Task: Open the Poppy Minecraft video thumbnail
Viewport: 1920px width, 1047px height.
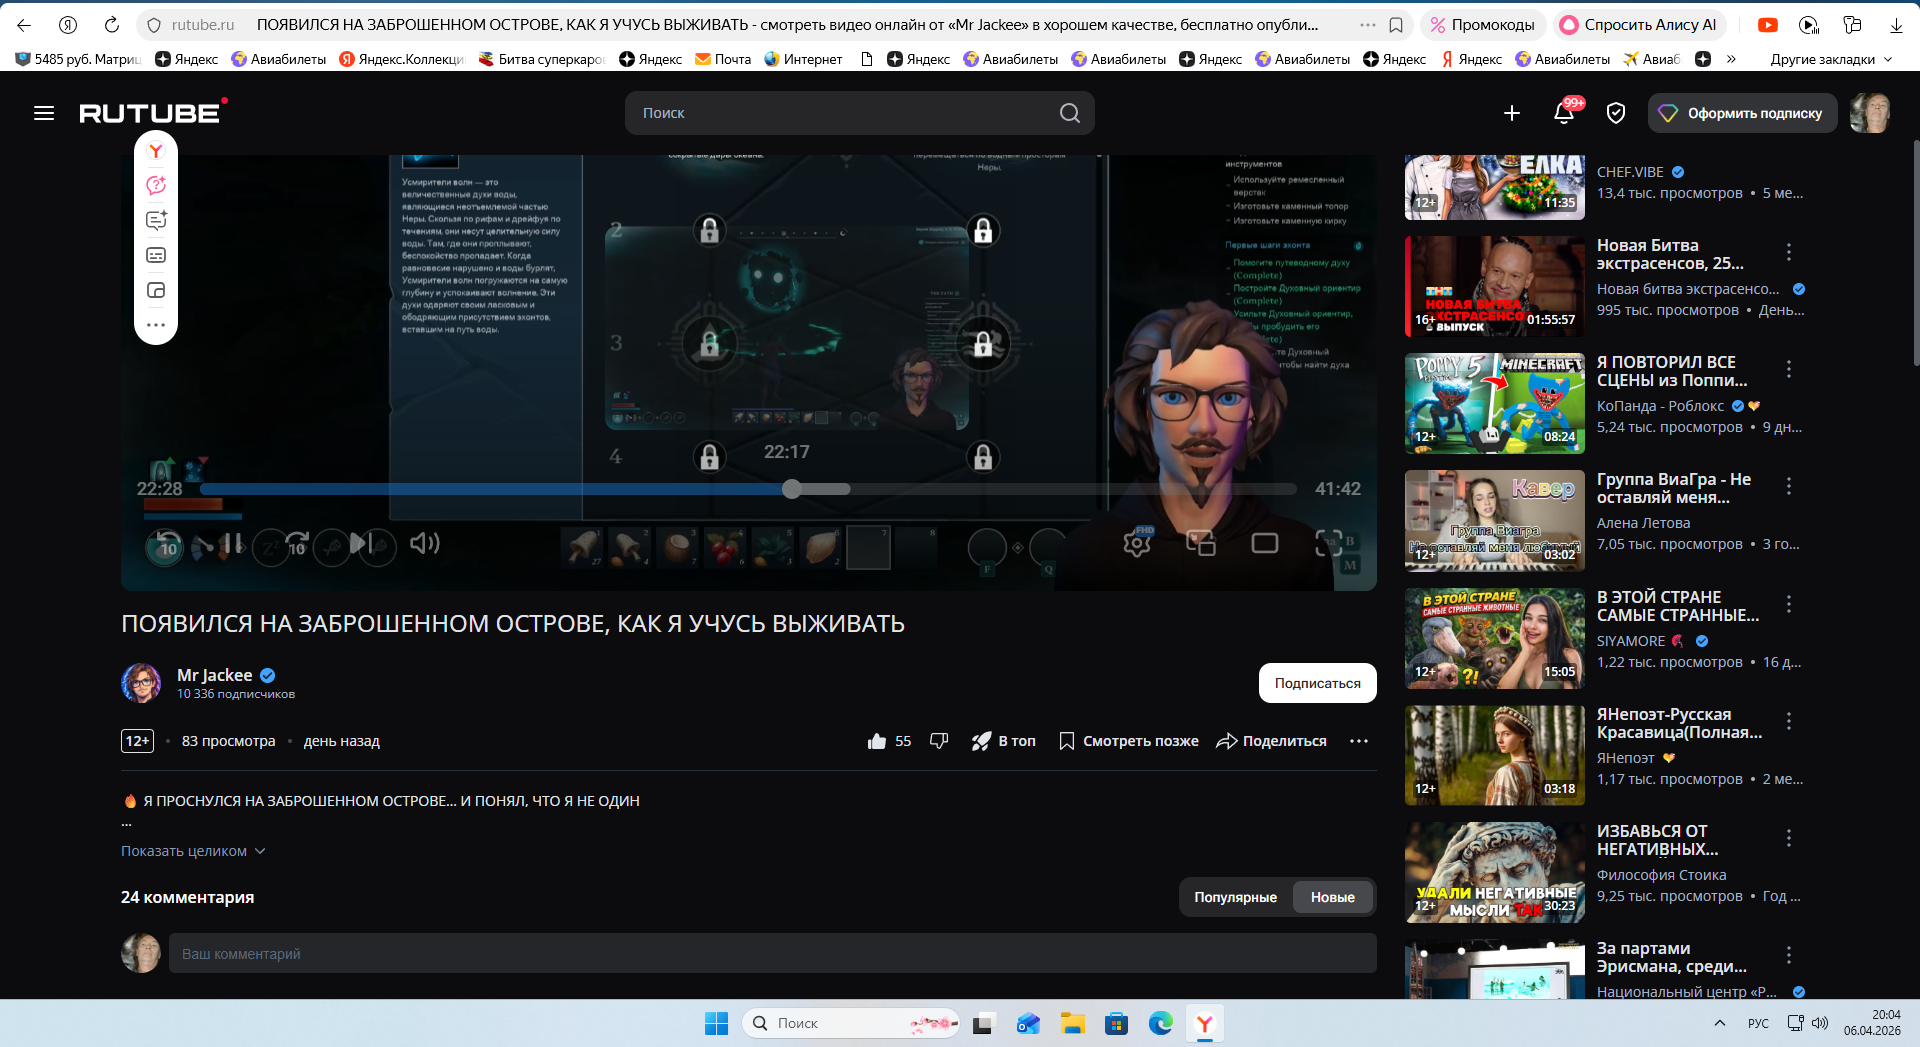Action: point(1495,403)
